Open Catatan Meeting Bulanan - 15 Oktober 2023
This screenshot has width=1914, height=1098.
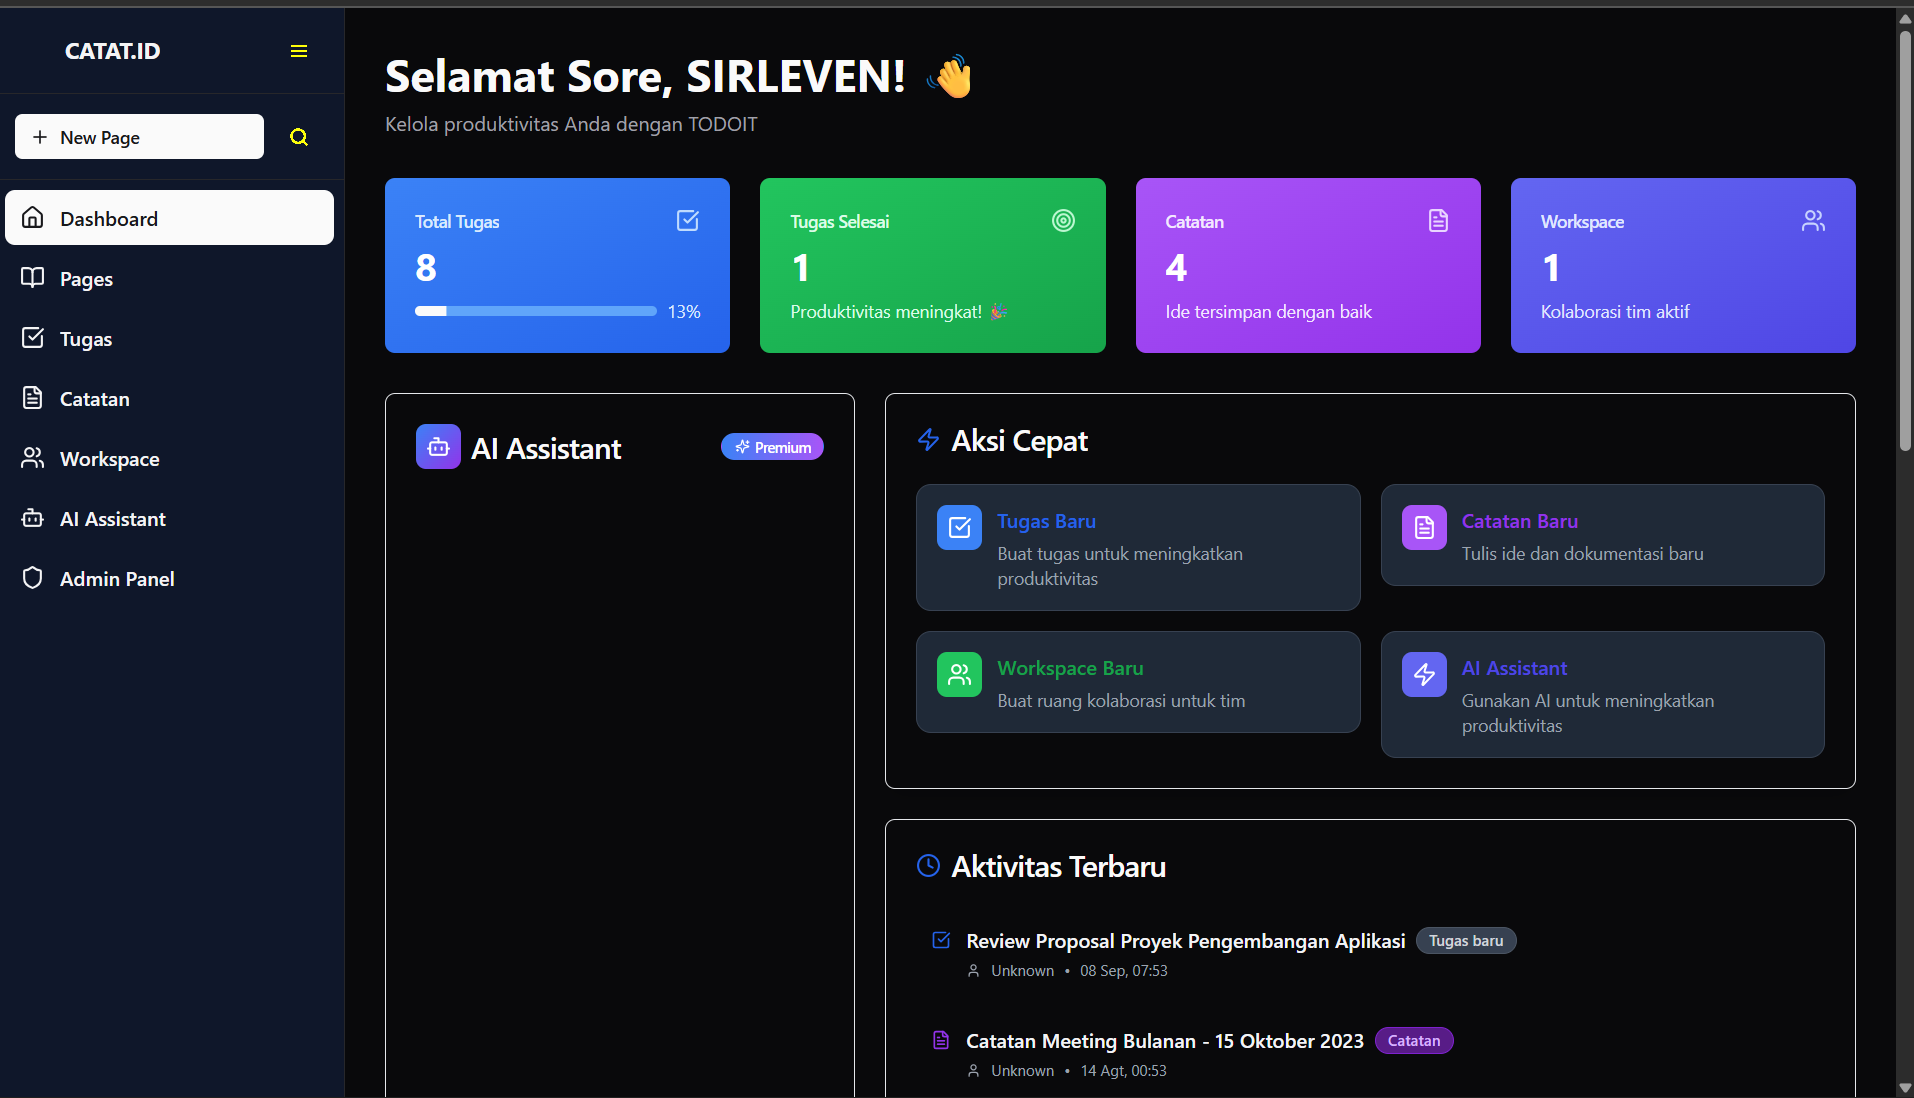(1164, 1041)
